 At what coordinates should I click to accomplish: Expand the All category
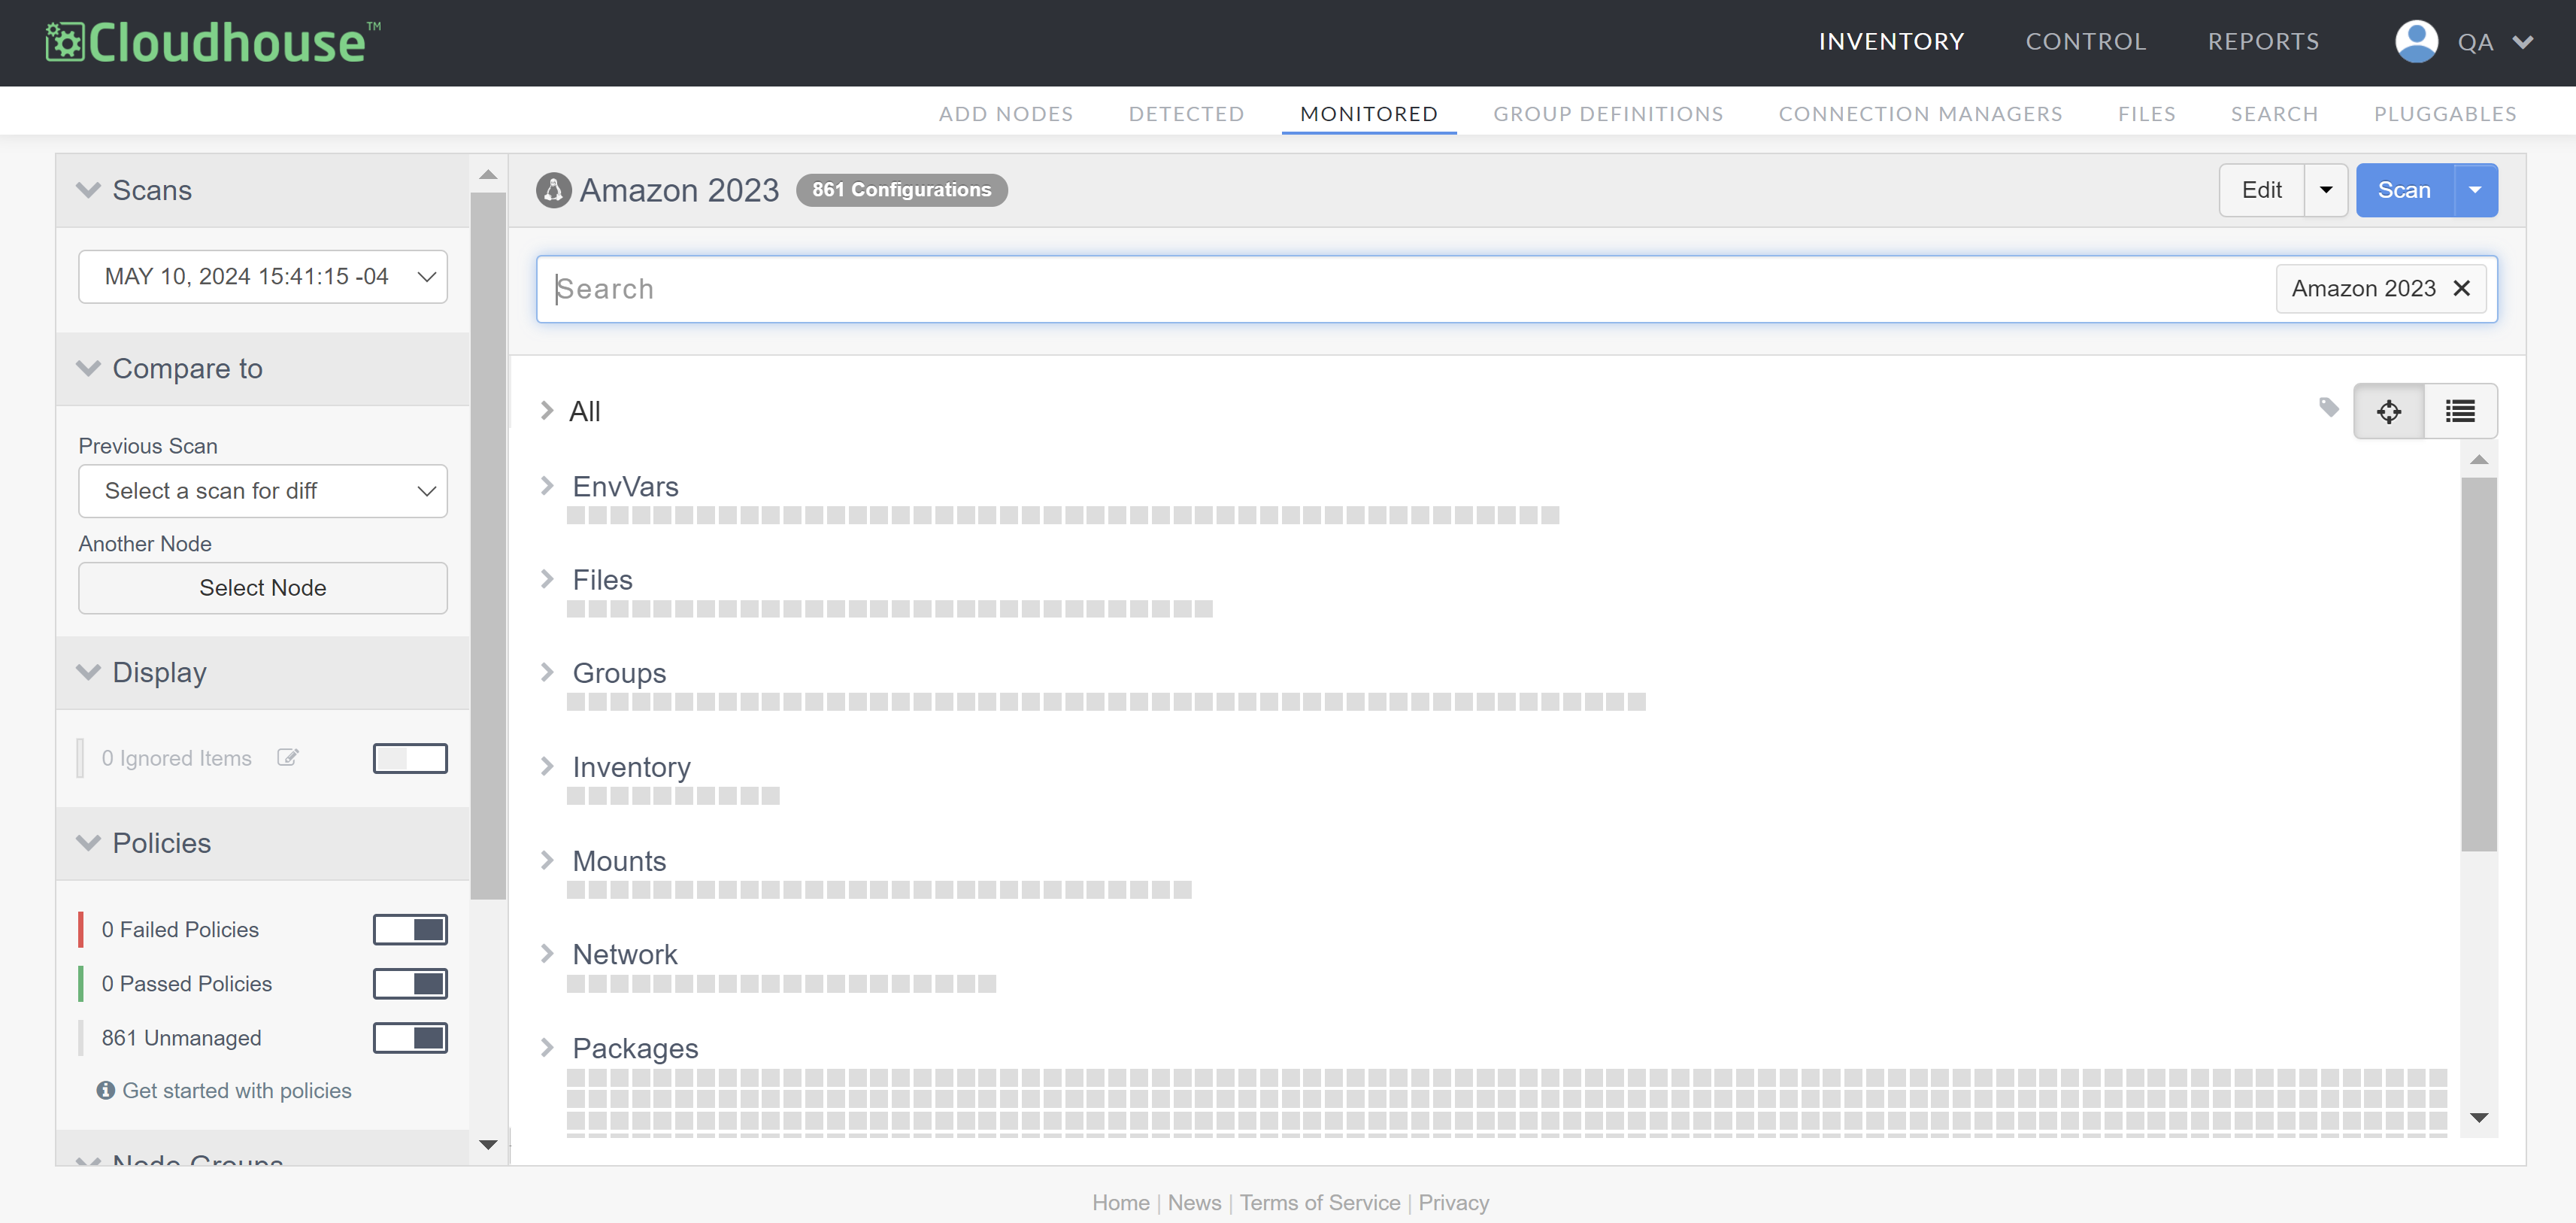coord(547,410)
